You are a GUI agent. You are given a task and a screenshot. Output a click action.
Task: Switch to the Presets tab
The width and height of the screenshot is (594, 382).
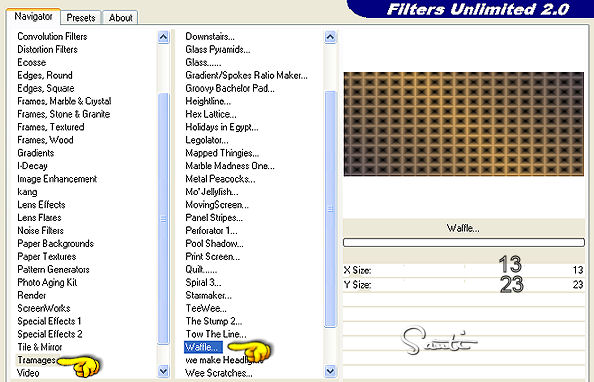81,18
